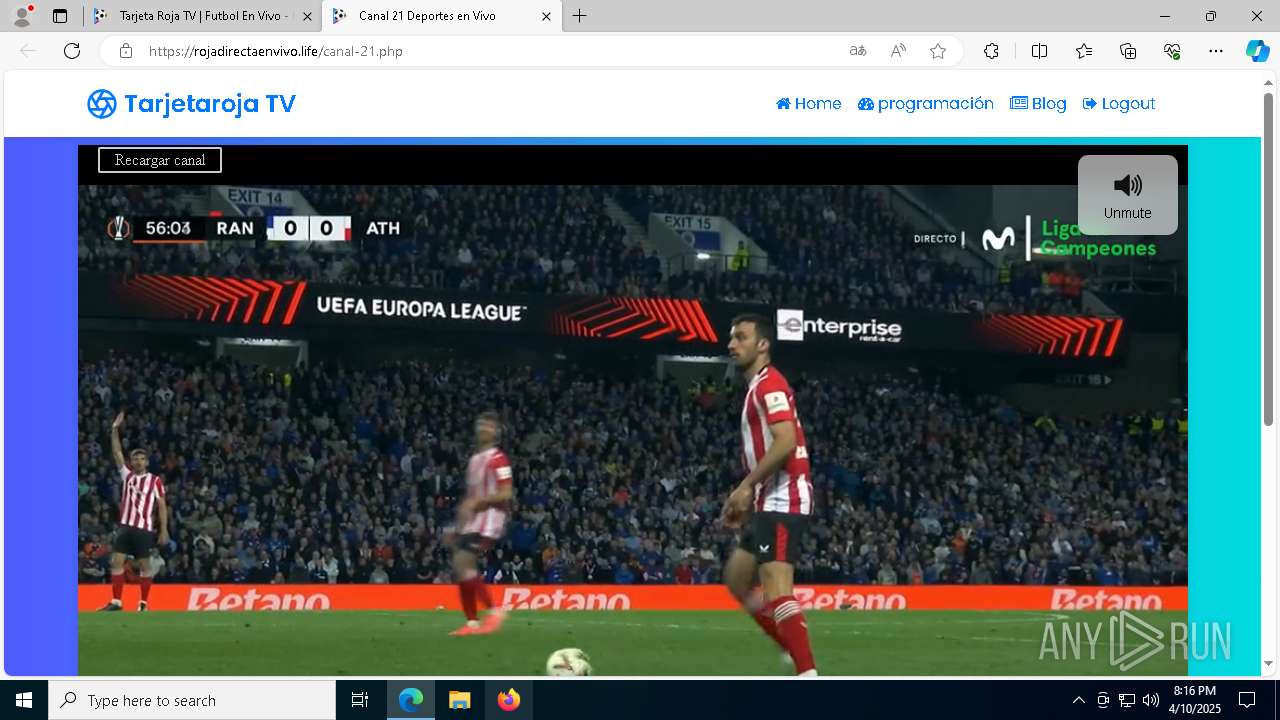The width and height of the screenshot is (1280, 720).
Task: Click the browser profile avatar icon
Action: tap(22, 16)
